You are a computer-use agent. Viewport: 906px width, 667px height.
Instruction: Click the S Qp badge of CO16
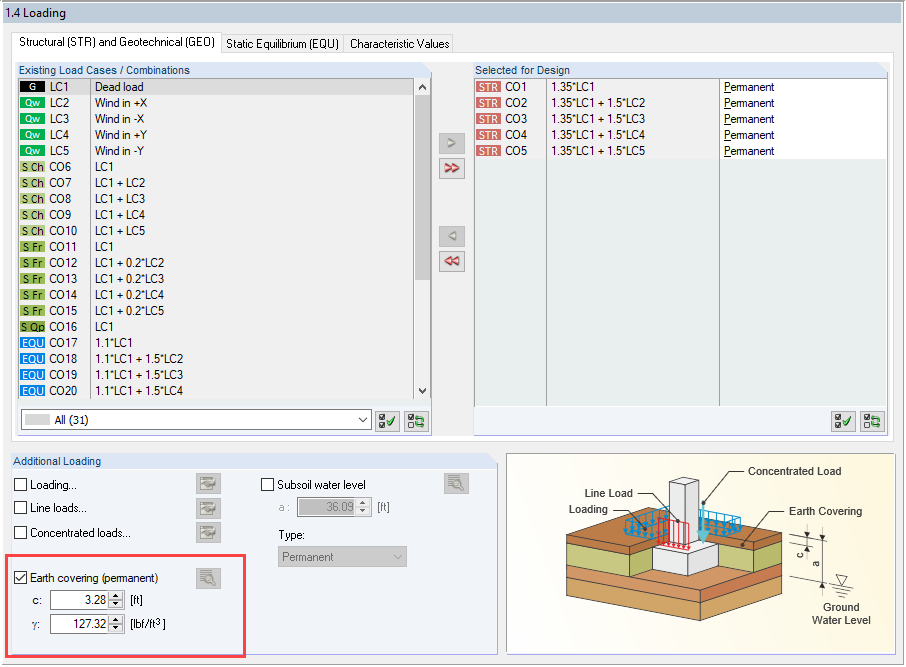point(32,327)
